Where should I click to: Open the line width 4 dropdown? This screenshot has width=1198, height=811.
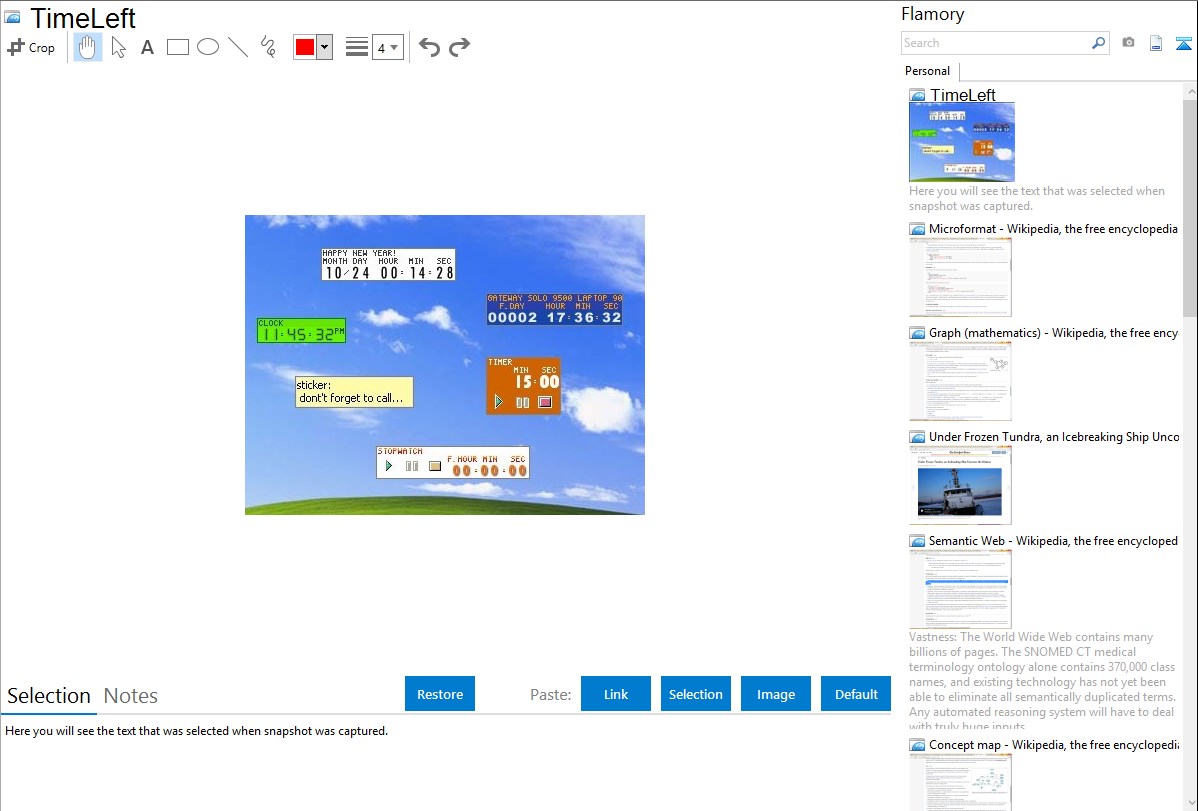387,47
